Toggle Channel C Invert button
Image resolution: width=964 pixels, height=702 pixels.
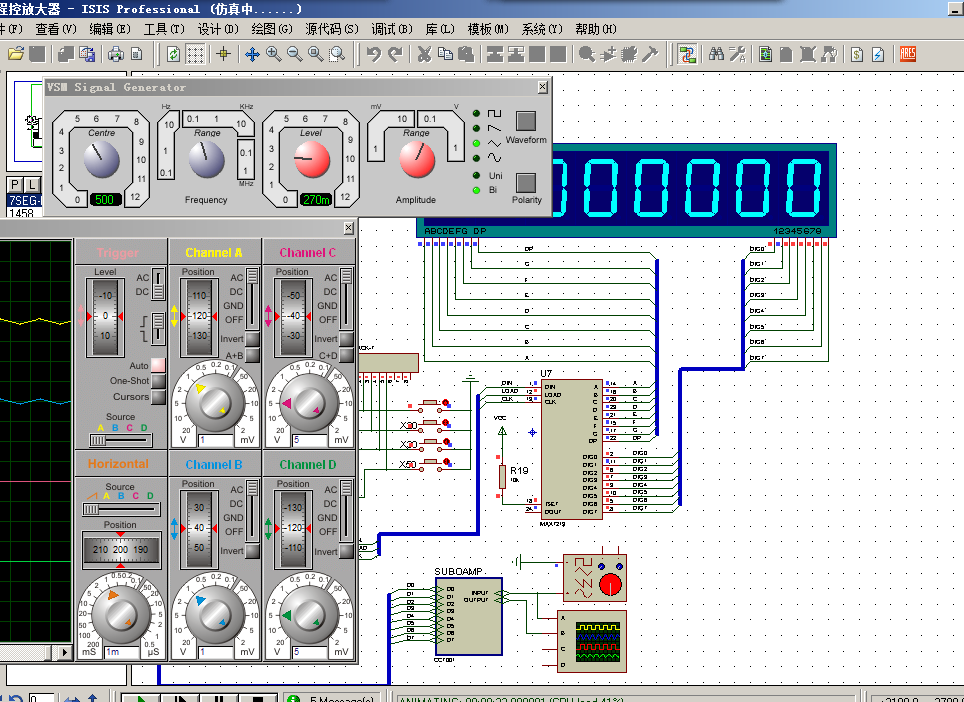pos(346,339)
